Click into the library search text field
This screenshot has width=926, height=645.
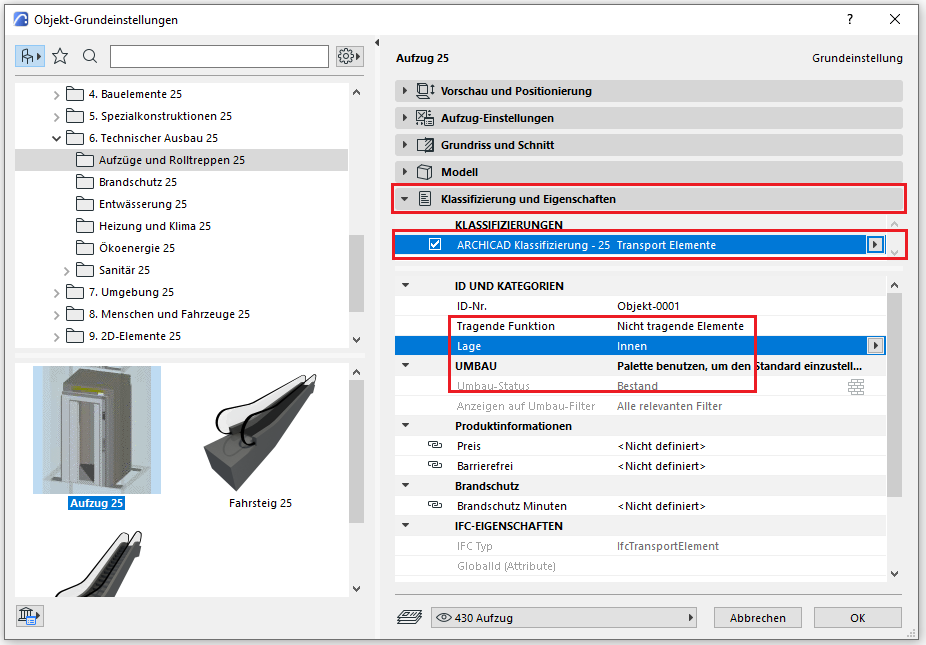pos(219,56)
